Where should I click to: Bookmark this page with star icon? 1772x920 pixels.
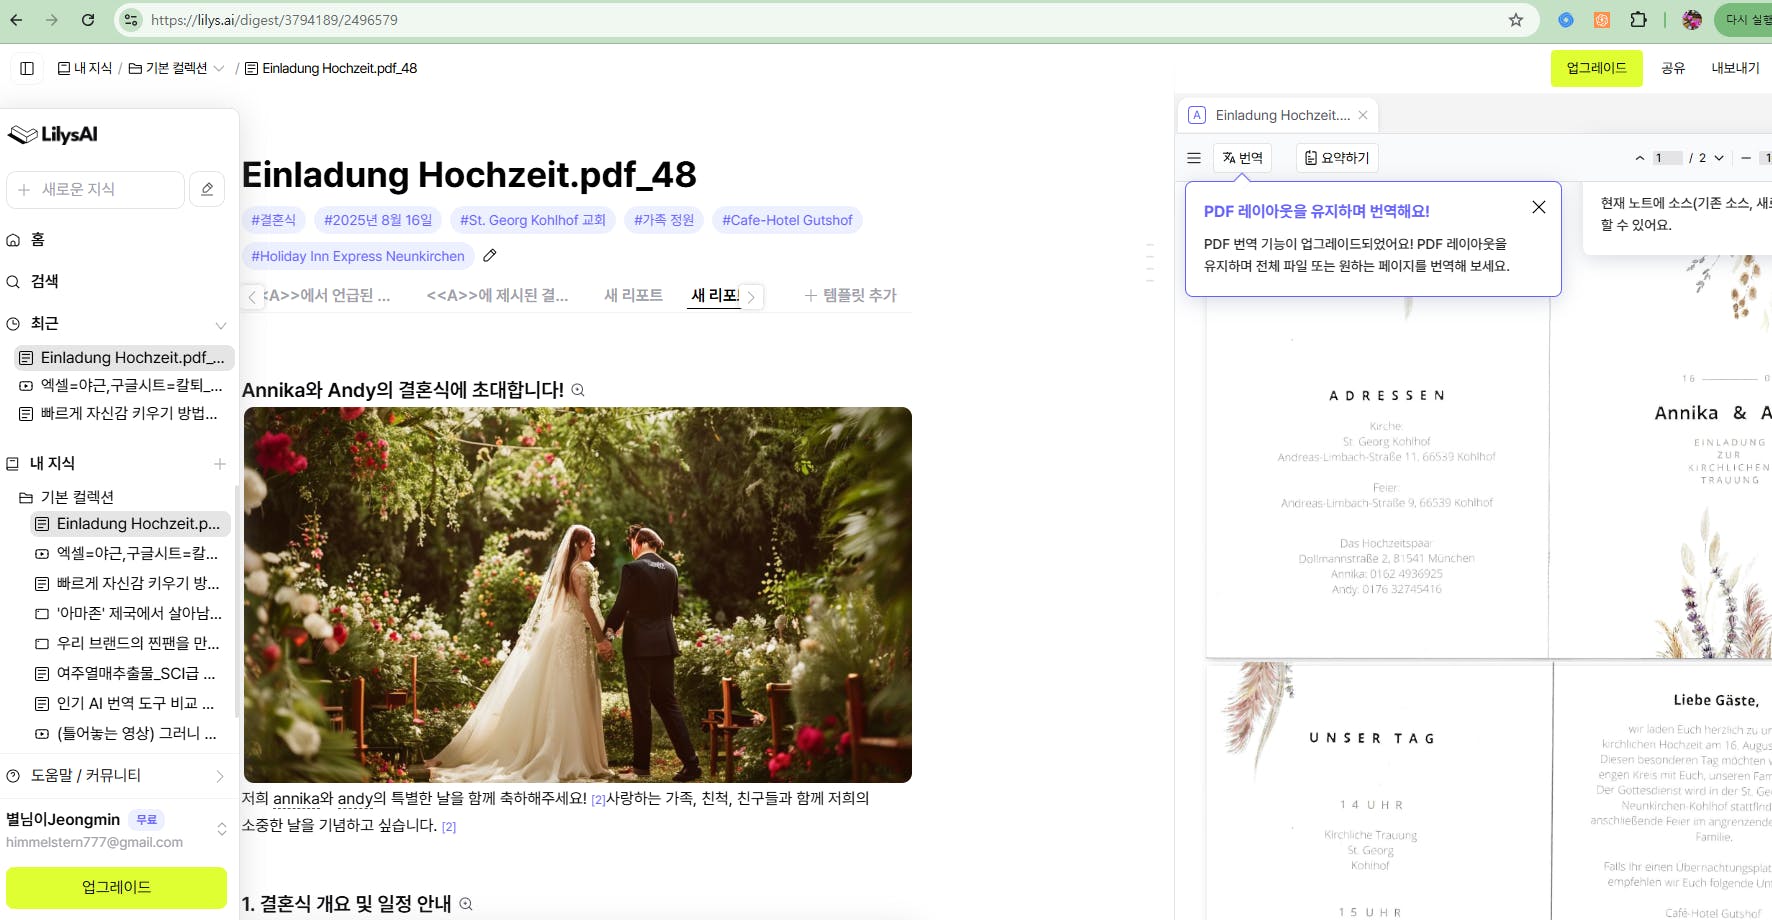coord(1516,20)
